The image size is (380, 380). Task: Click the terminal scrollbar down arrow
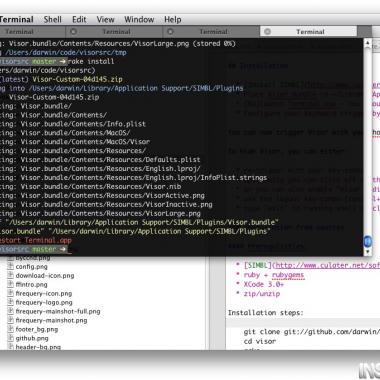pyautogui.click(x=367, y=252)
